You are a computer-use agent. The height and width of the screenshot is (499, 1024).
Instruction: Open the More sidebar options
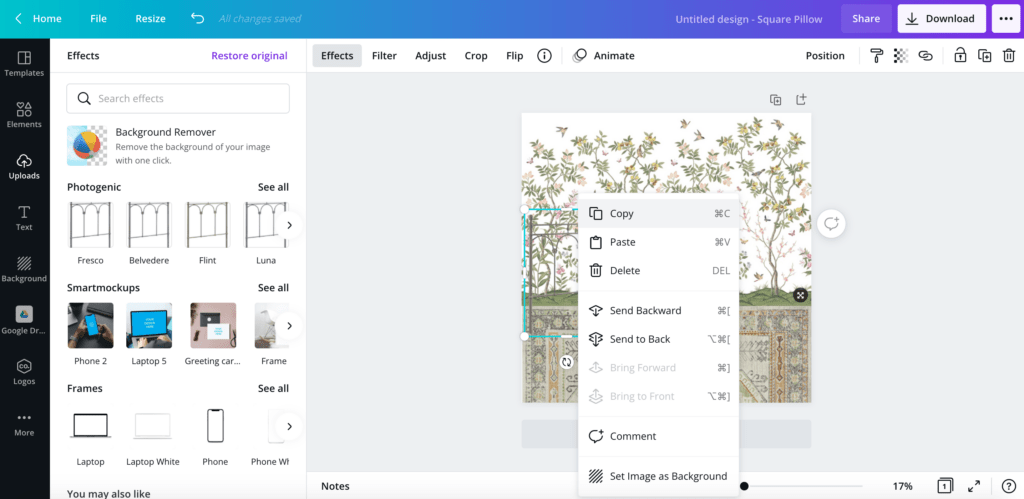24,423
